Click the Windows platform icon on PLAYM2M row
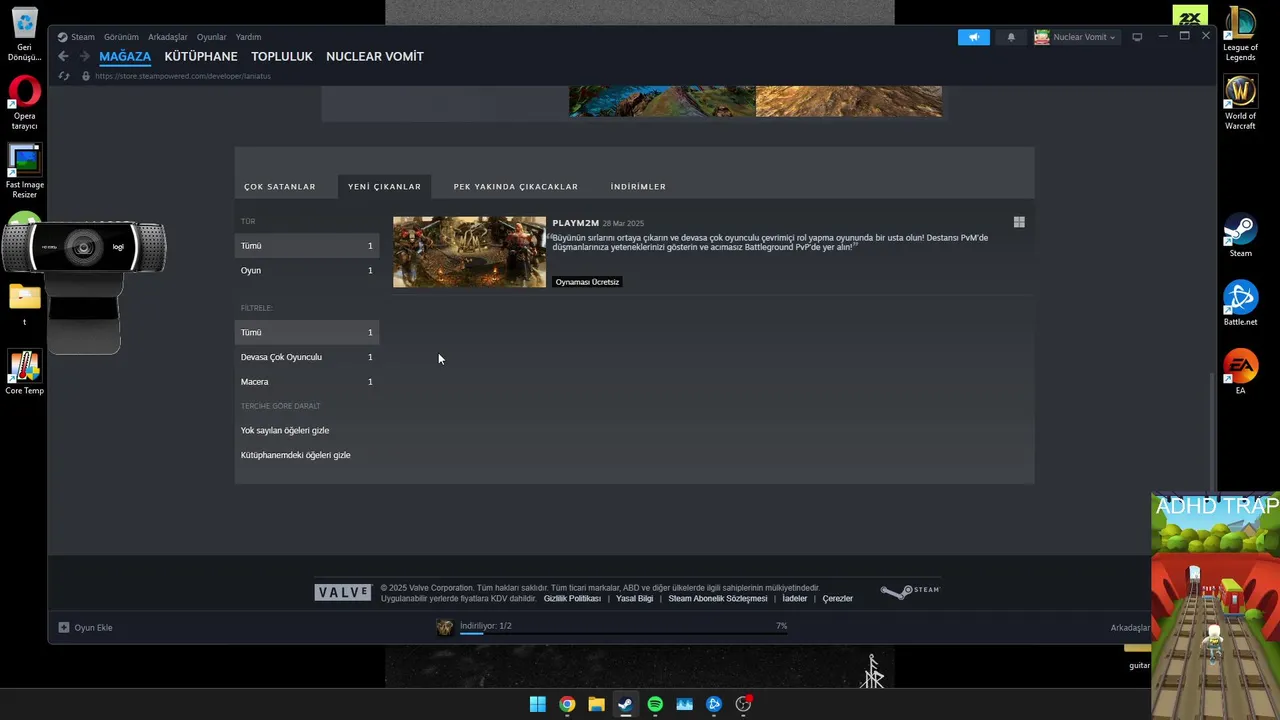This screenshot has width=1280, height=720. click(1019, 223)
